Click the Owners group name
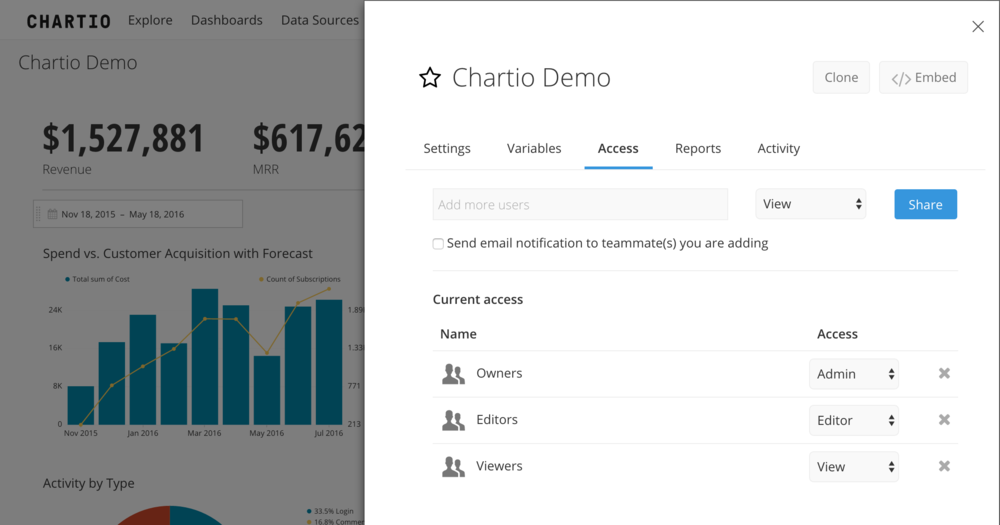Viewport: 1000px width, 525px height. click(499, 373)
